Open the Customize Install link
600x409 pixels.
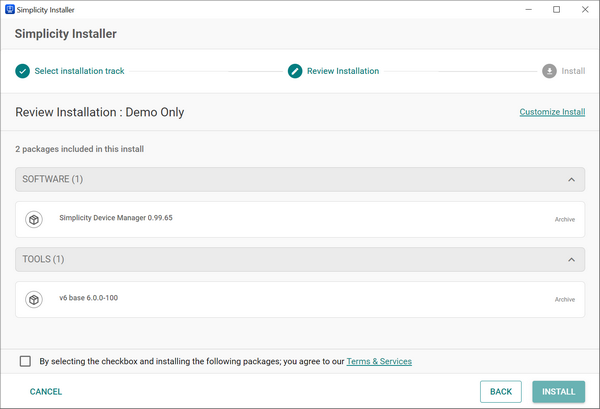click(552, 112)
